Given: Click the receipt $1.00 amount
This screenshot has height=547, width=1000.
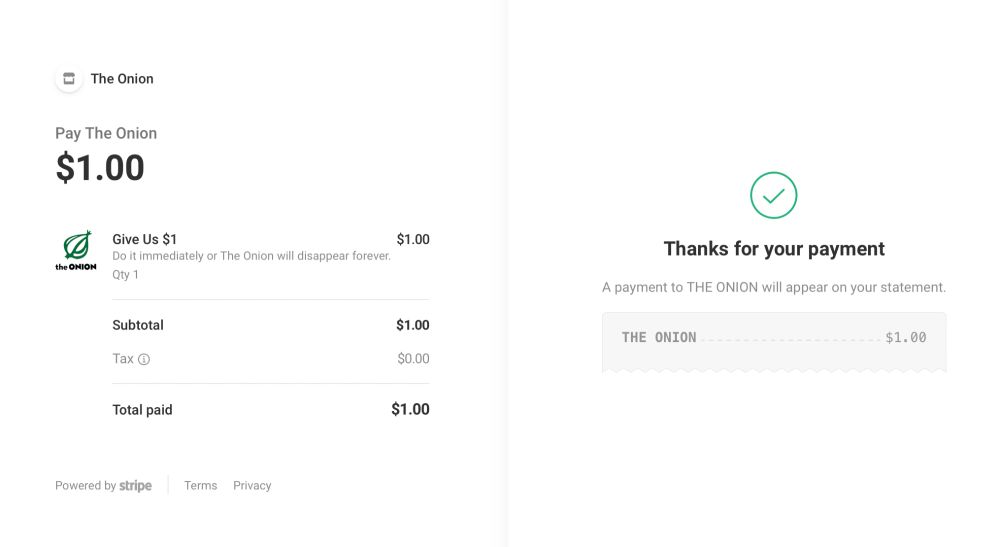Looking at the screenshot, I should [x=906, y=337].
